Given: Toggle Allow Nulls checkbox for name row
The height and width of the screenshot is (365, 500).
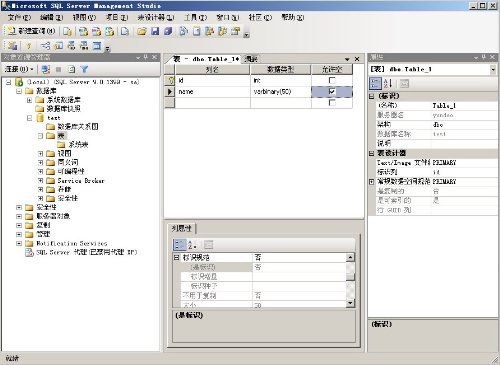Looking at the screenshot, I should (x=332, y=91).
